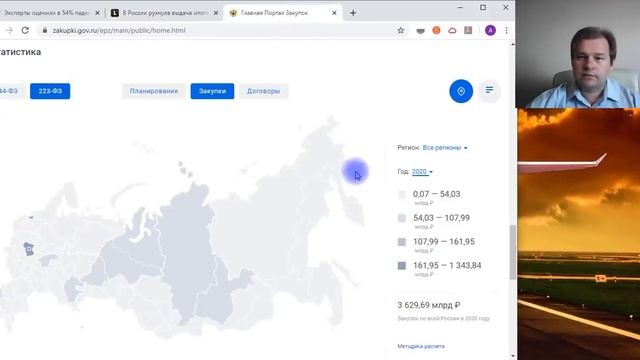
Task: Open the purple profile avatar
Action: pyautogui.click(x=490, y=30)
